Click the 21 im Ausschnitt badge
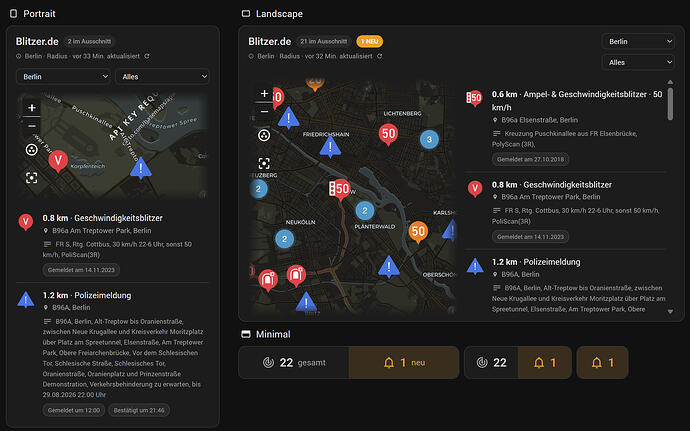The width and height of the screenshot is (690, 431). click(x=323, y=41)
